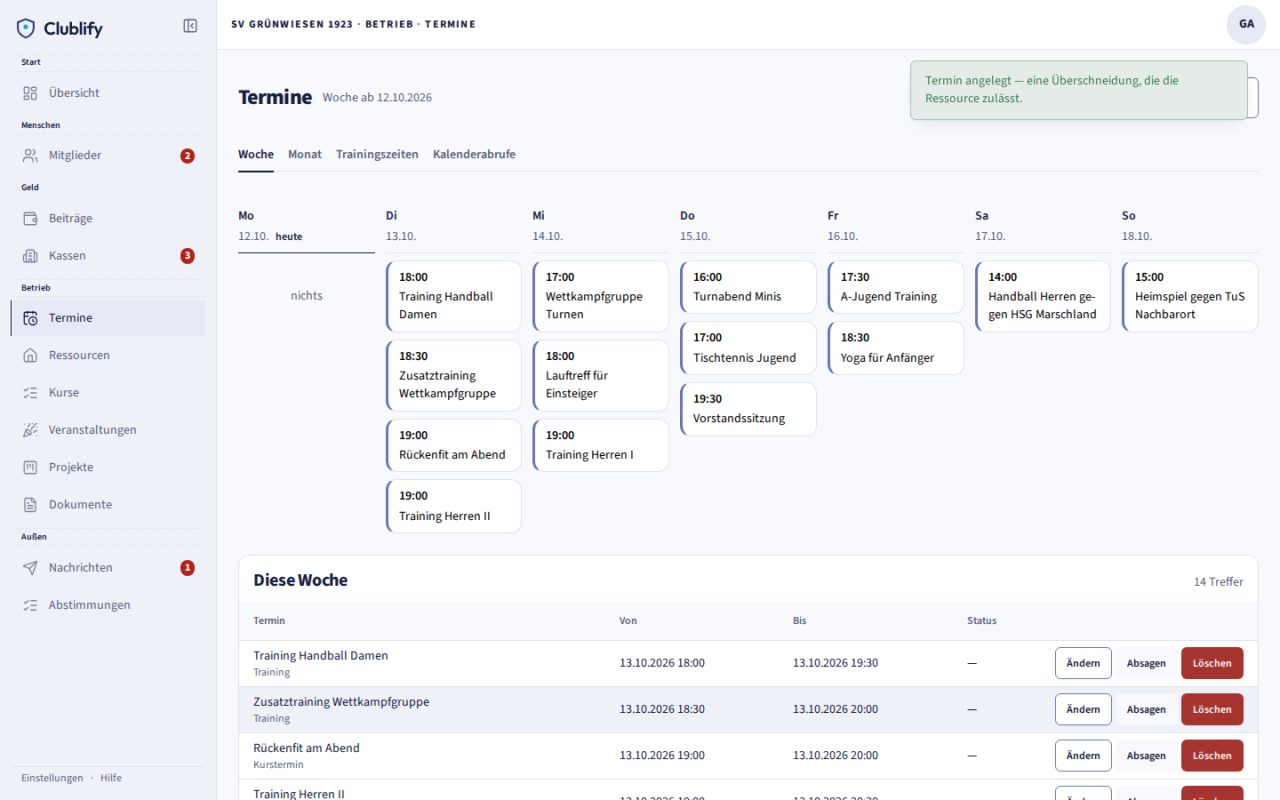
Task: Click the Termine calendar icon
Action: [30, 318]
